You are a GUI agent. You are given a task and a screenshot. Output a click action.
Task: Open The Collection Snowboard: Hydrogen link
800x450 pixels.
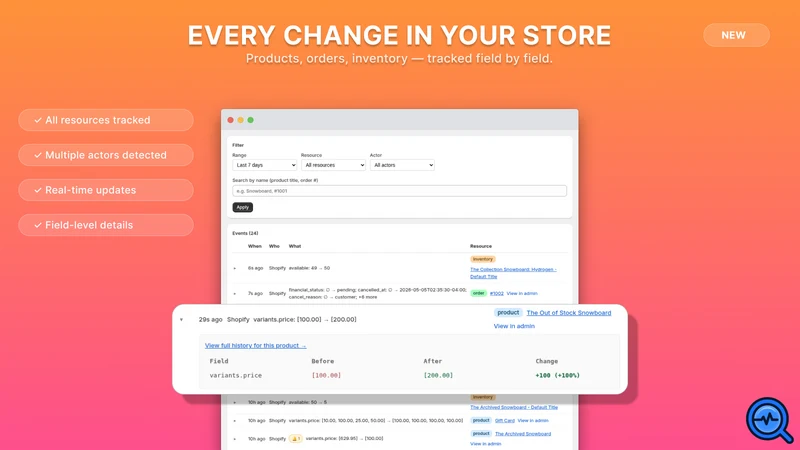click(x=513, y=272)
